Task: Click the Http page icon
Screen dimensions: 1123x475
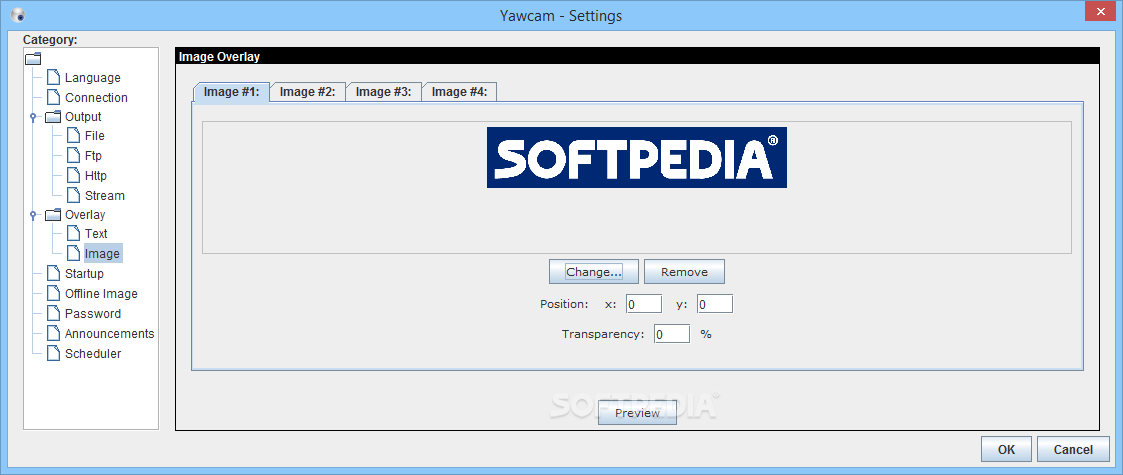Action: pos(73,176)
